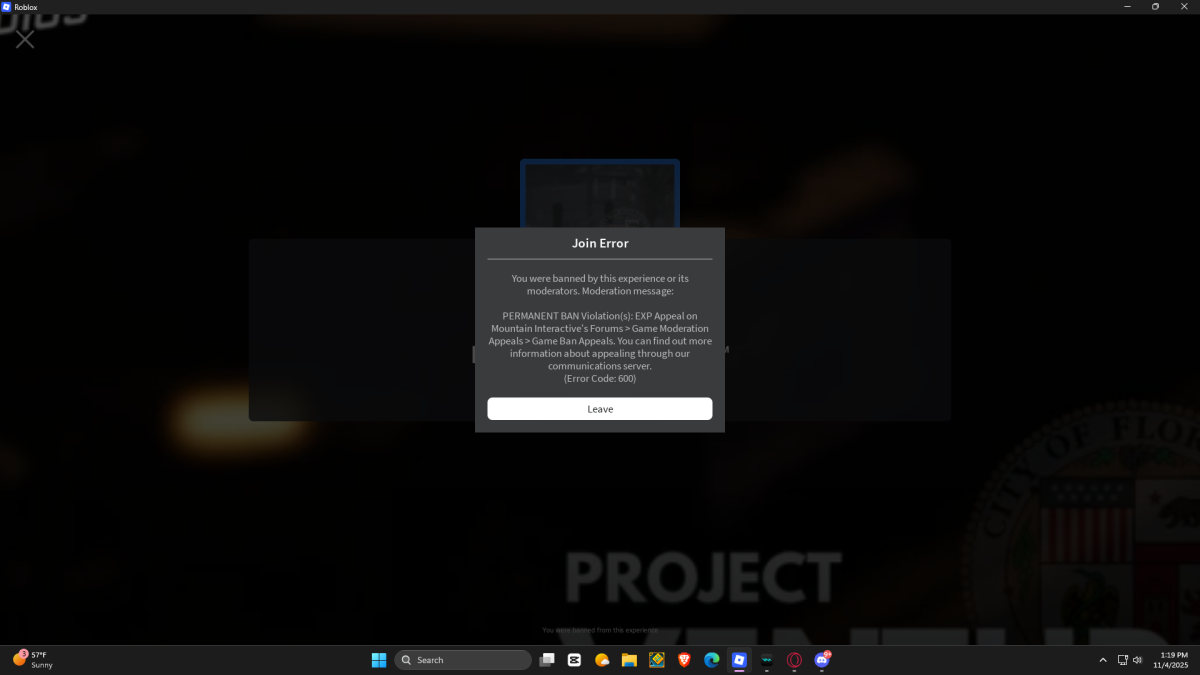Image resolution: width=1200 pixels, height=675 pixels.
Task: Open the waveform app in the taskbar
Action: coord(767,660)
